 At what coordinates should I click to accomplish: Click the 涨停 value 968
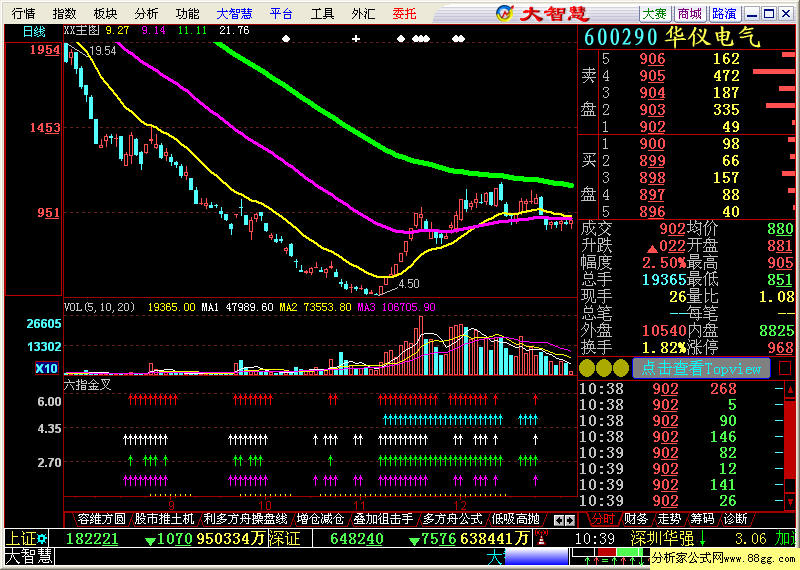(781, 348)
